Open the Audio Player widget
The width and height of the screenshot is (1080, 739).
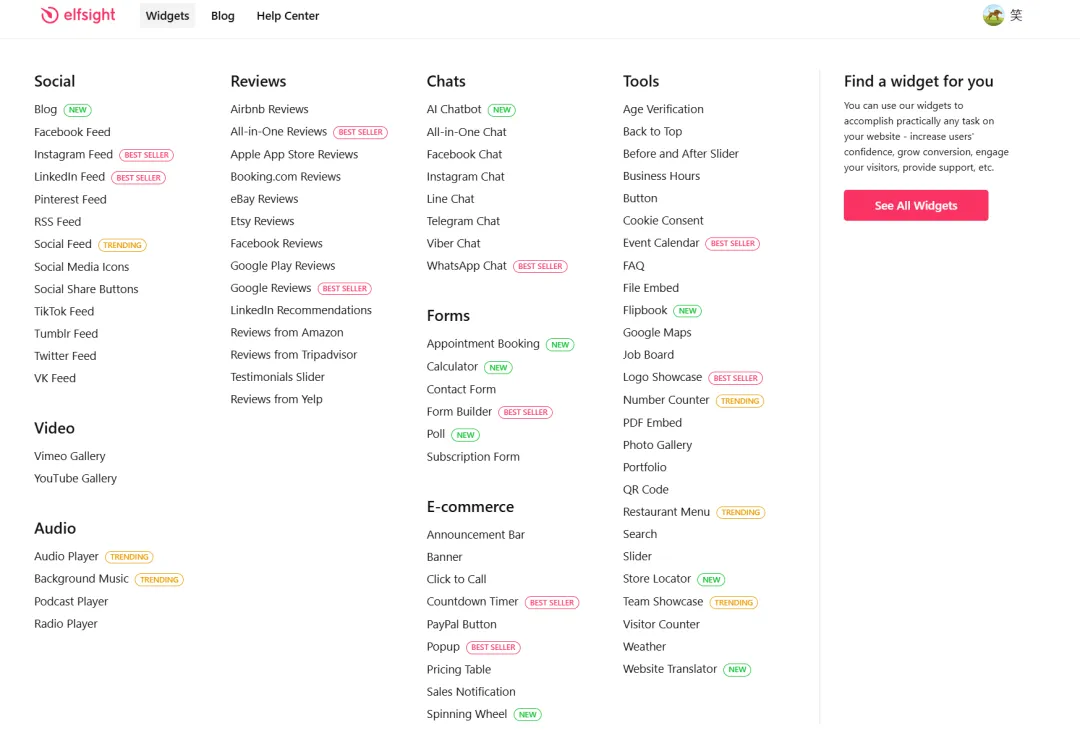[x=66, y=557]
